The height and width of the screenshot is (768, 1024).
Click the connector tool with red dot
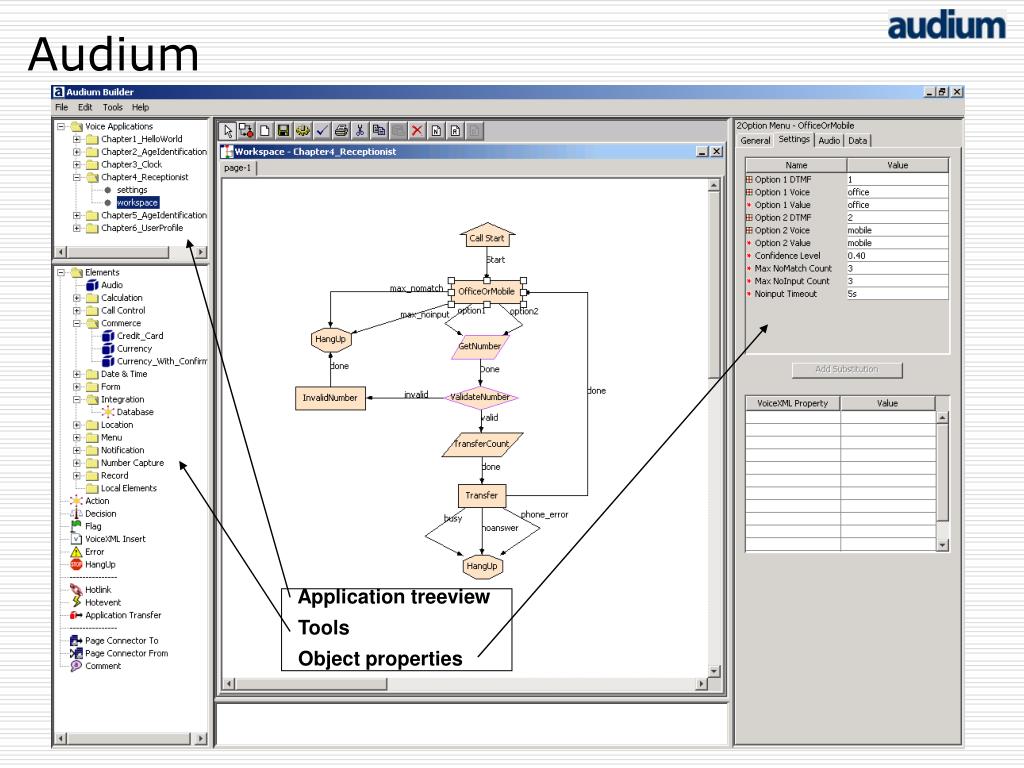246,131
